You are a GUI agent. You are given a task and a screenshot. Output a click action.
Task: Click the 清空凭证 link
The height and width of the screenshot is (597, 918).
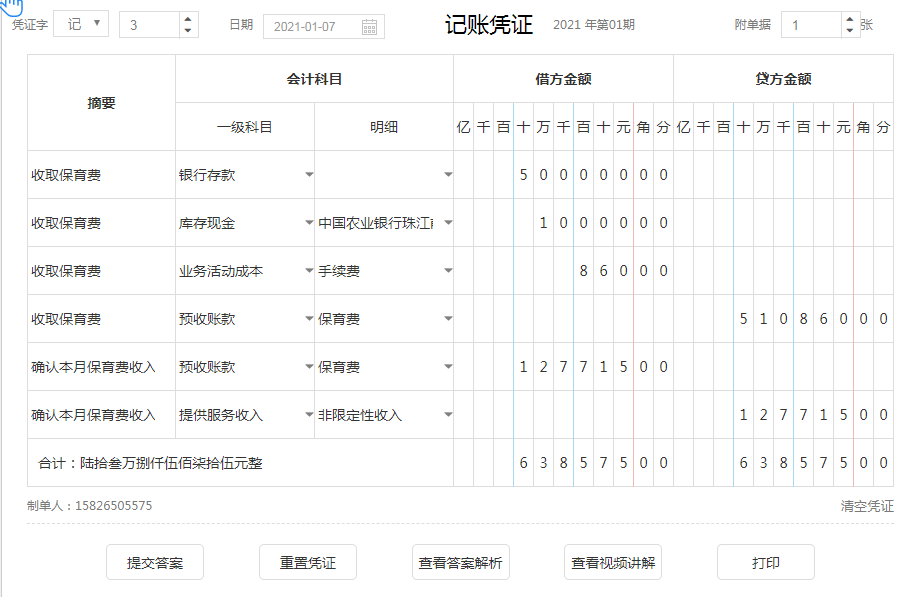tap(867, 506)
